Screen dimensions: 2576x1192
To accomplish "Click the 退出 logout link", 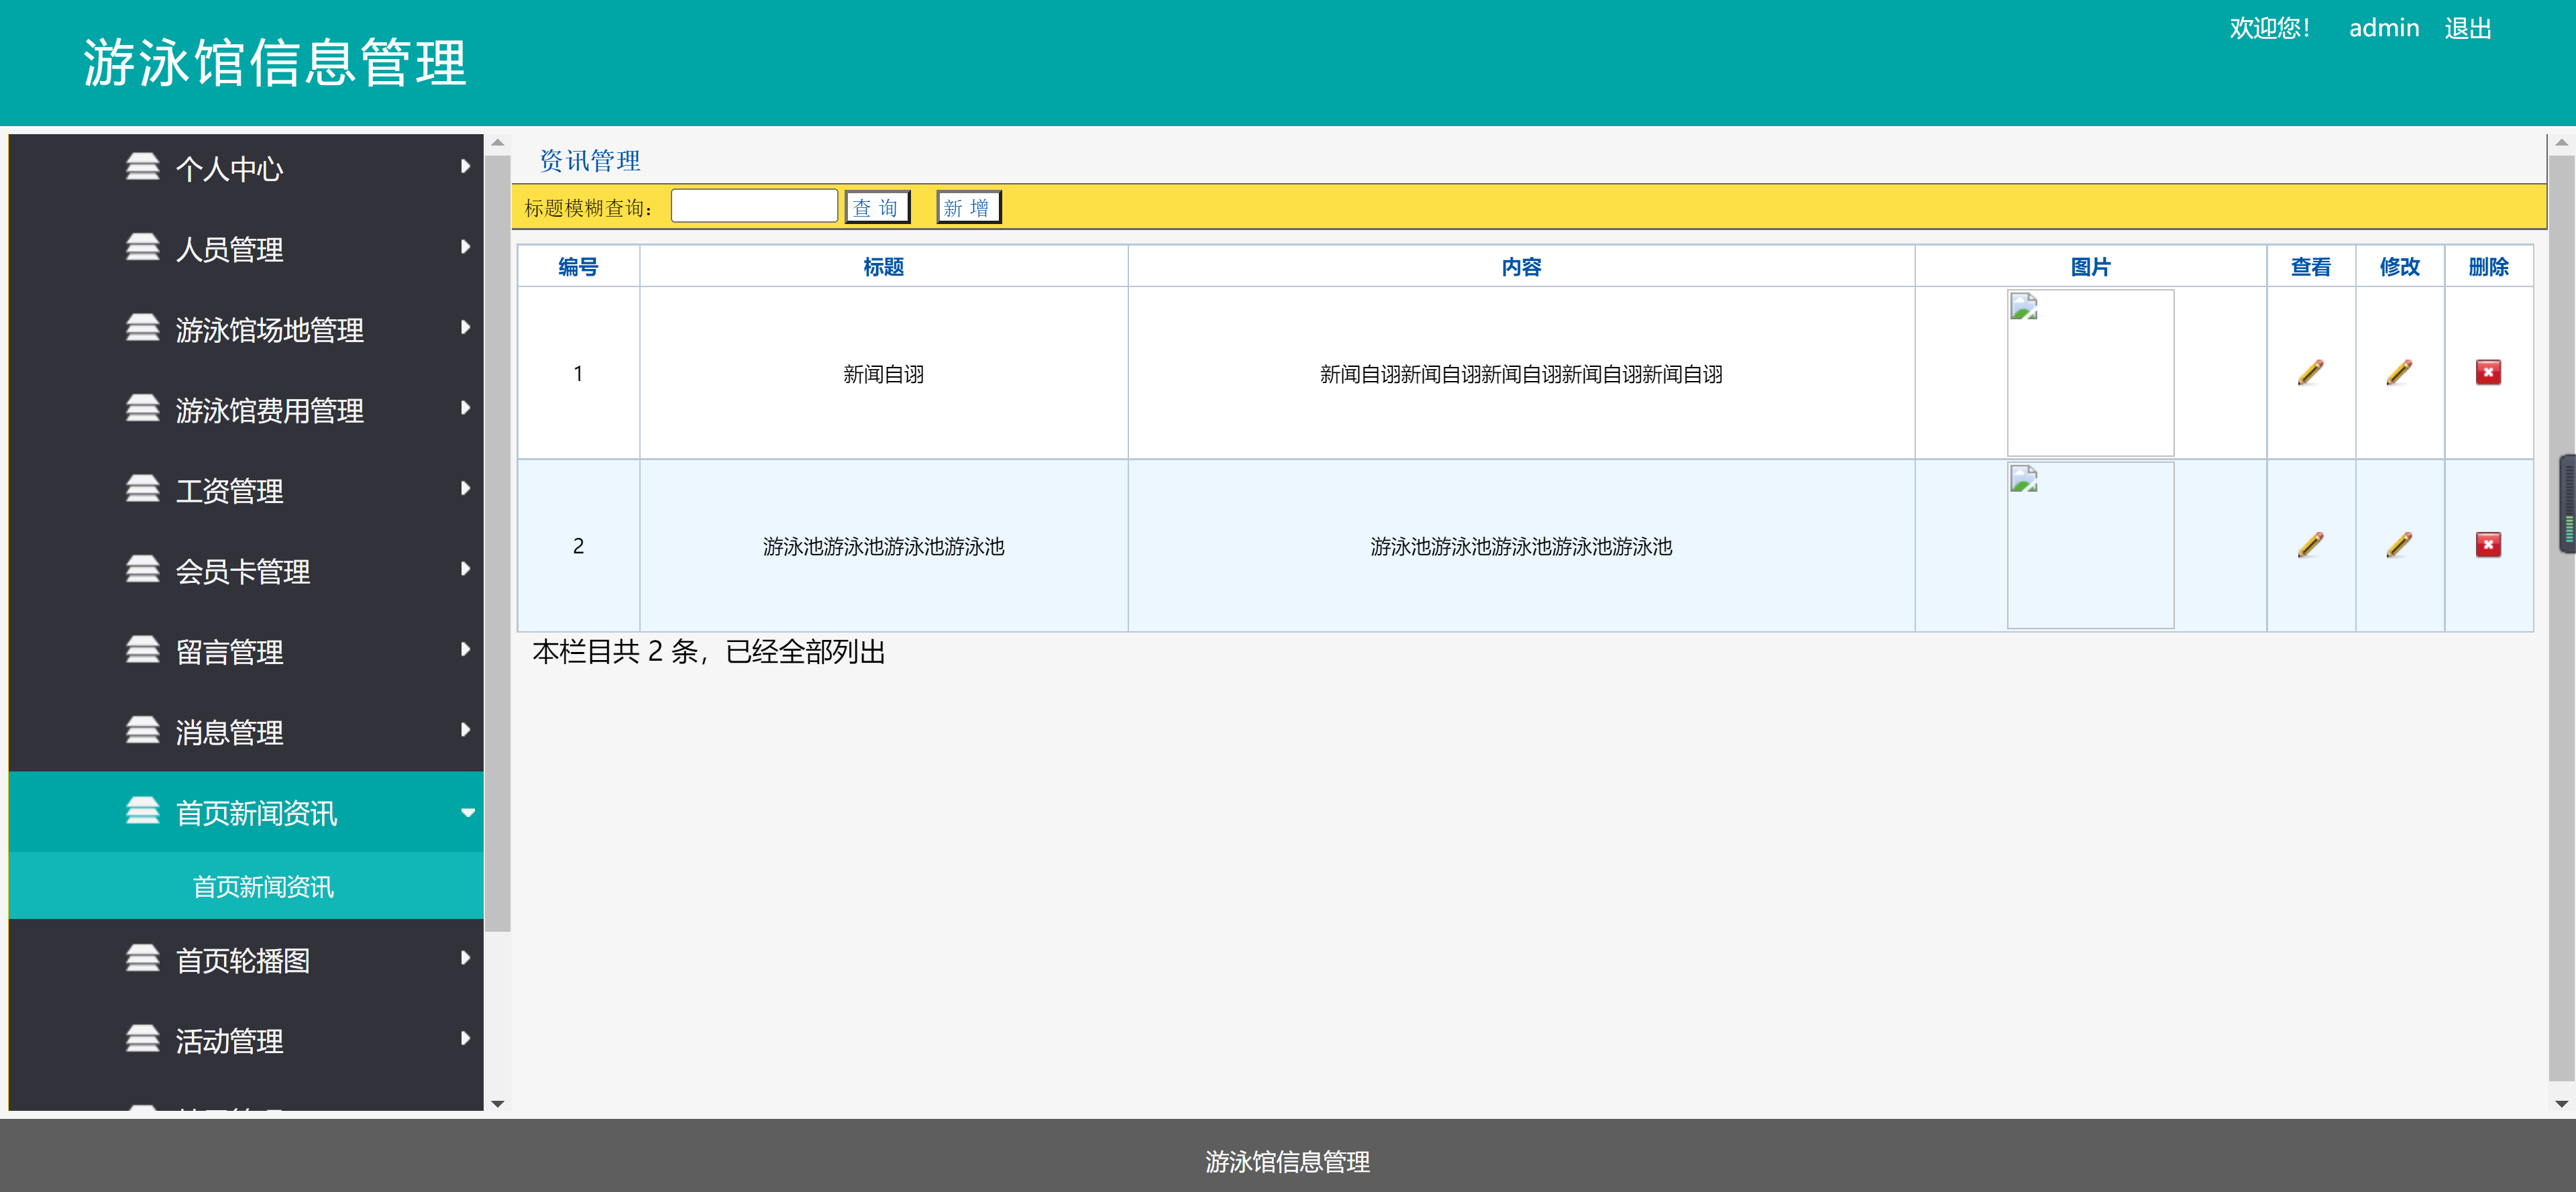I will pyautogui.click(x=2467, y=28).
